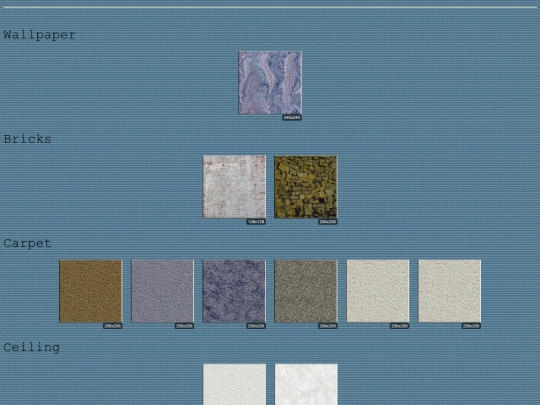
Task: Select the plain lavender-gray carpet texture
Action: click(x=163, y=291)
